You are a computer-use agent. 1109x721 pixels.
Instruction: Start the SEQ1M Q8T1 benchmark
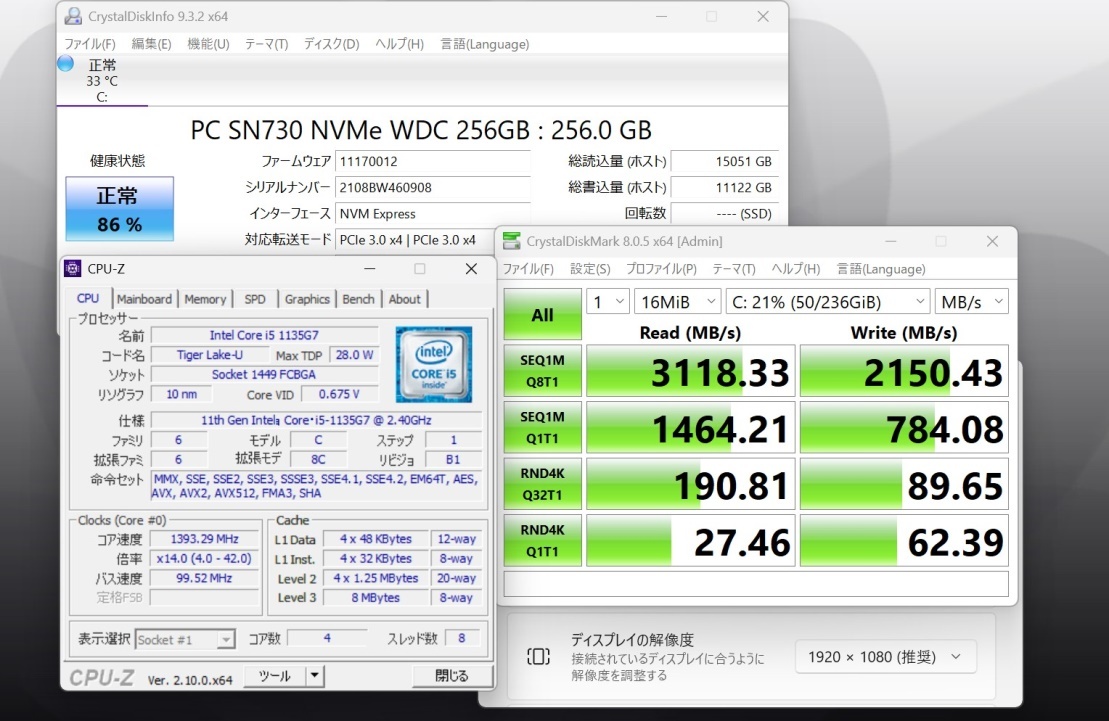(542, 371)
